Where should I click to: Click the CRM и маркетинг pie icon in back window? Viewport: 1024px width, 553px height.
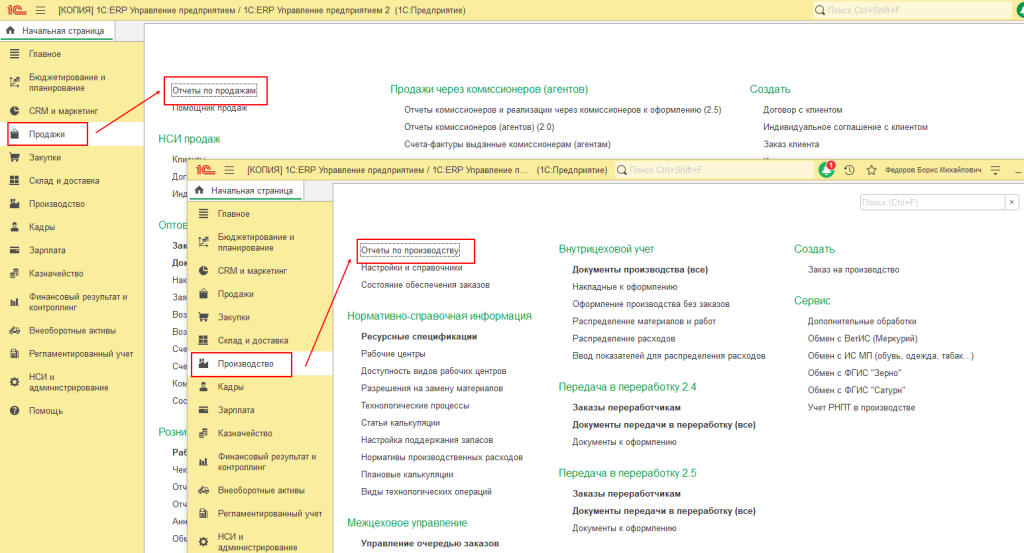coord(15,111)
